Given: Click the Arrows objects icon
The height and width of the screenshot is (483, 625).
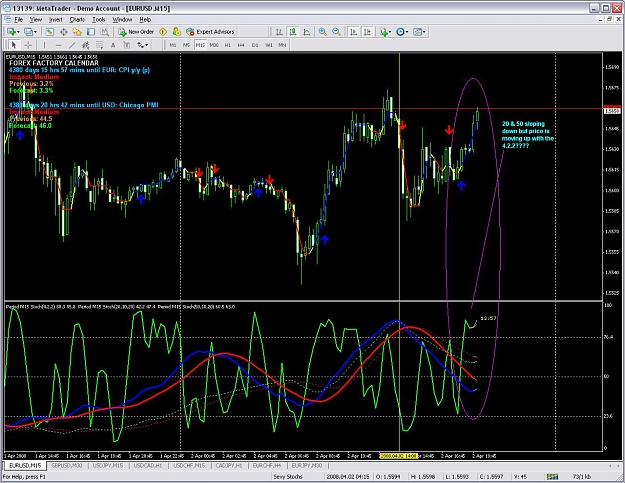Looking at the screenshot, I should (x=140, y=45).
